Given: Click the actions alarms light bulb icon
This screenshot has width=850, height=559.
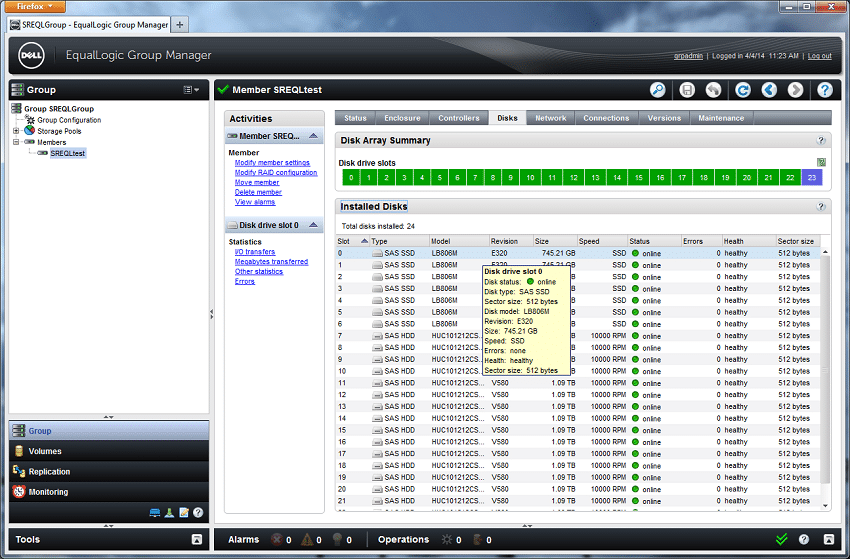Looking at the screenshot, I should 337,539.
